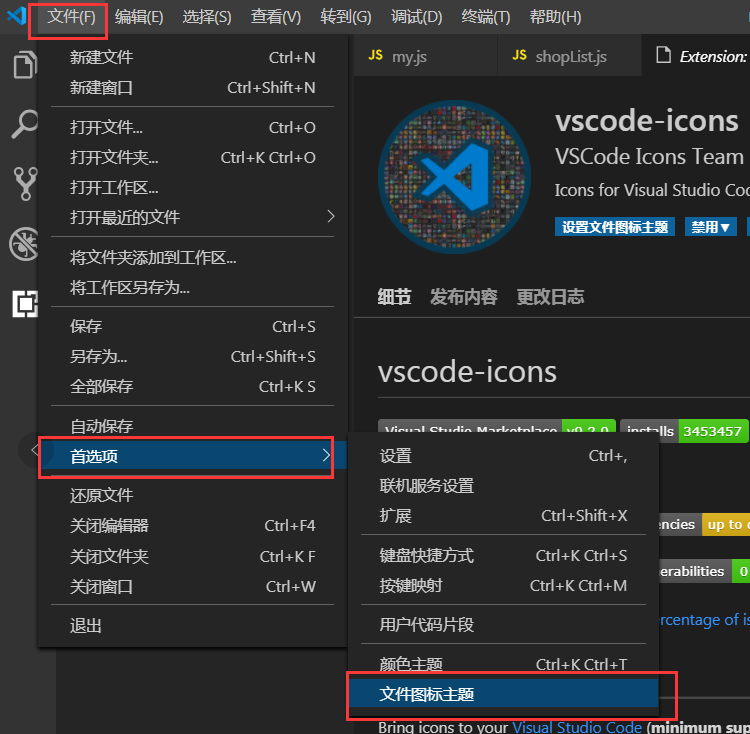Click the JS icon on my.js tab
Screen dimensions: 750x734
click(x=375, y=55)
